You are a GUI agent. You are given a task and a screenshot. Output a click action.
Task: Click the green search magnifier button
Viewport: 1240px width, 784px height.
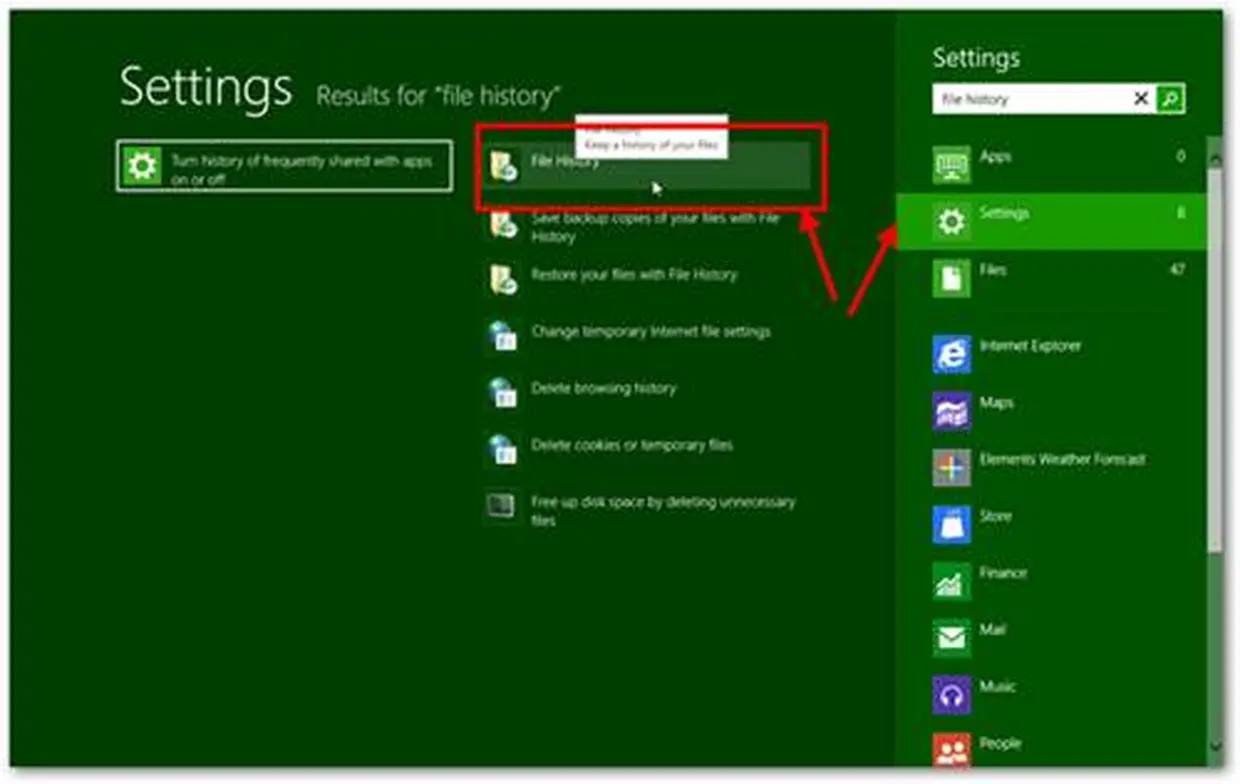pyautogui.click(x=1170, y=99)
